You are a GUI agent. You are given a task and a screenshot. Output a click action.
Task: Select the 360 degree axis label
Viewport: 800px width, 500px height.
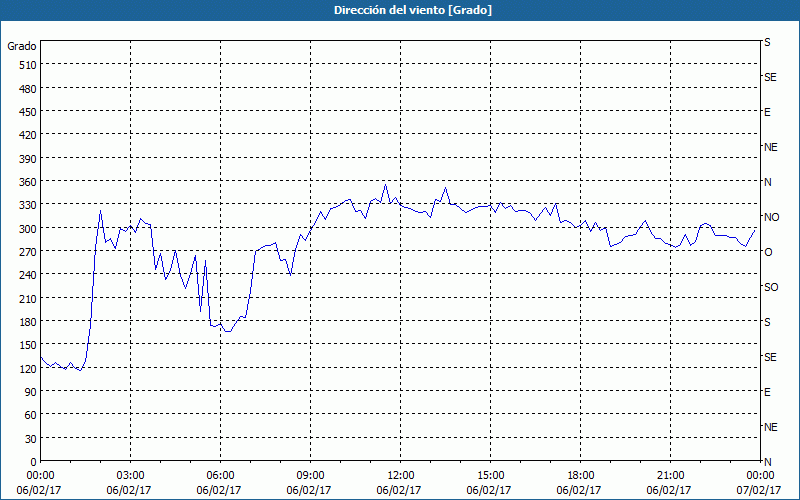(x=28, y=182)
